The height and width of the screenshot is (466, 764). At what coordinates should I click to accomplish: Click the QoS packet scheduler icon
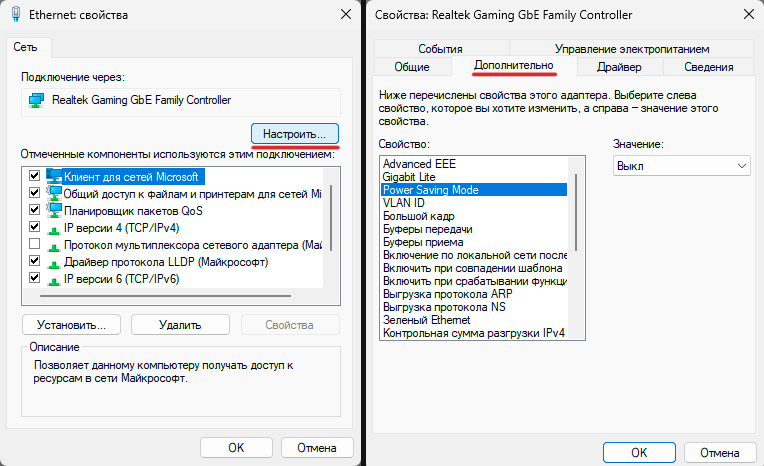click(54, 210)
